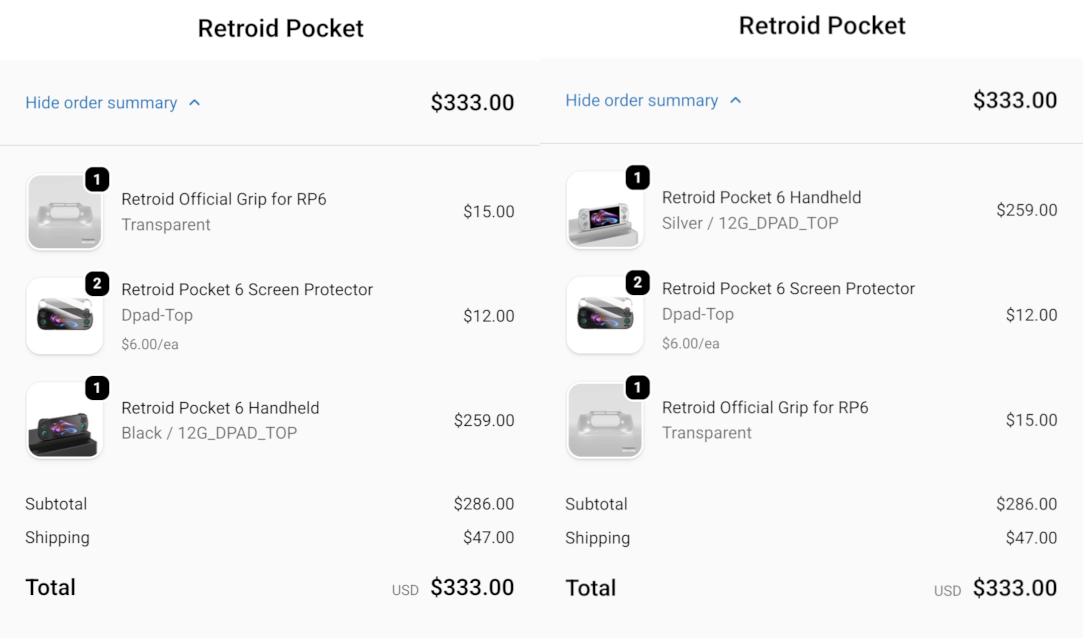
Task: Click the quantity badge on the right summary's Grip
Action: [637, 387]
